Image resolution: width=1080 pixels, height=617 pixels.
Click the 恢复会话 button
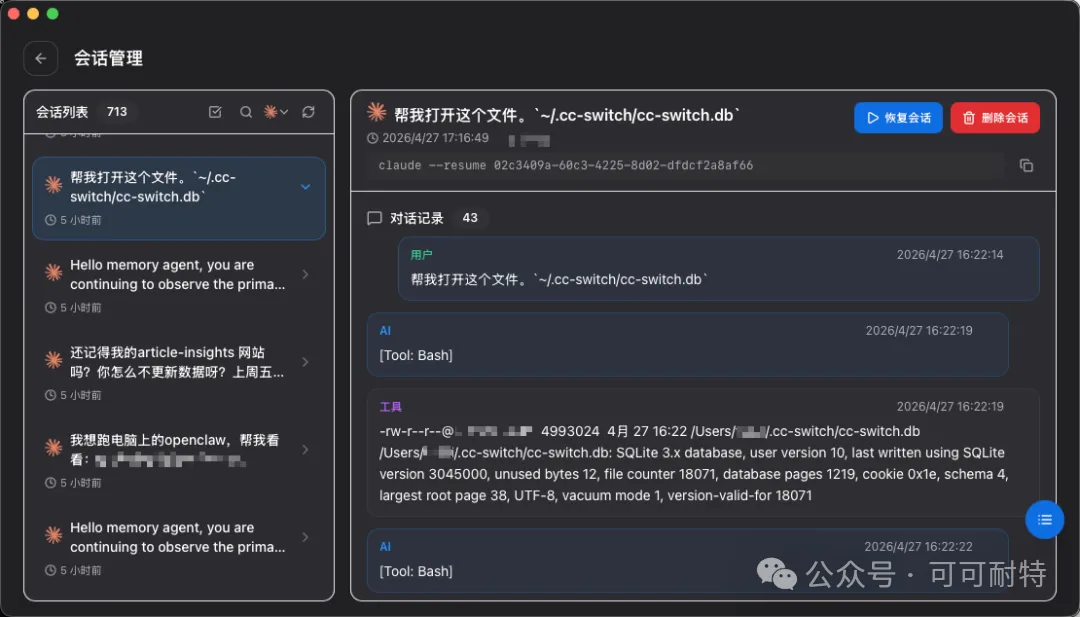click(898, 118)
